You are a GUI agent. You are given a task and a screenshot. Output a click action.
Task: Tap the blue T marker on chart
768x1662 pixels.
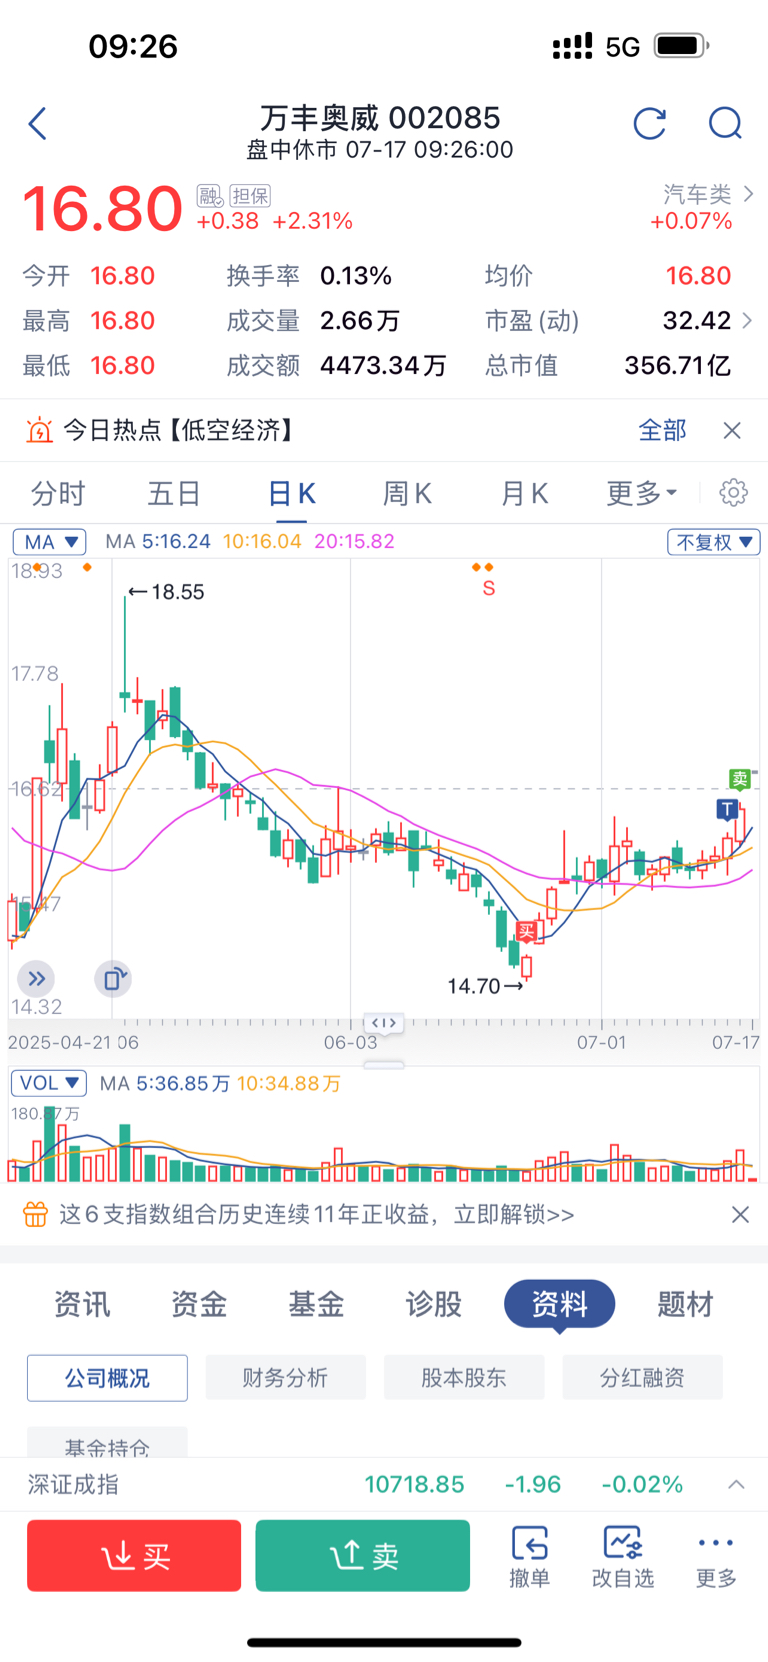click(727, 809)
